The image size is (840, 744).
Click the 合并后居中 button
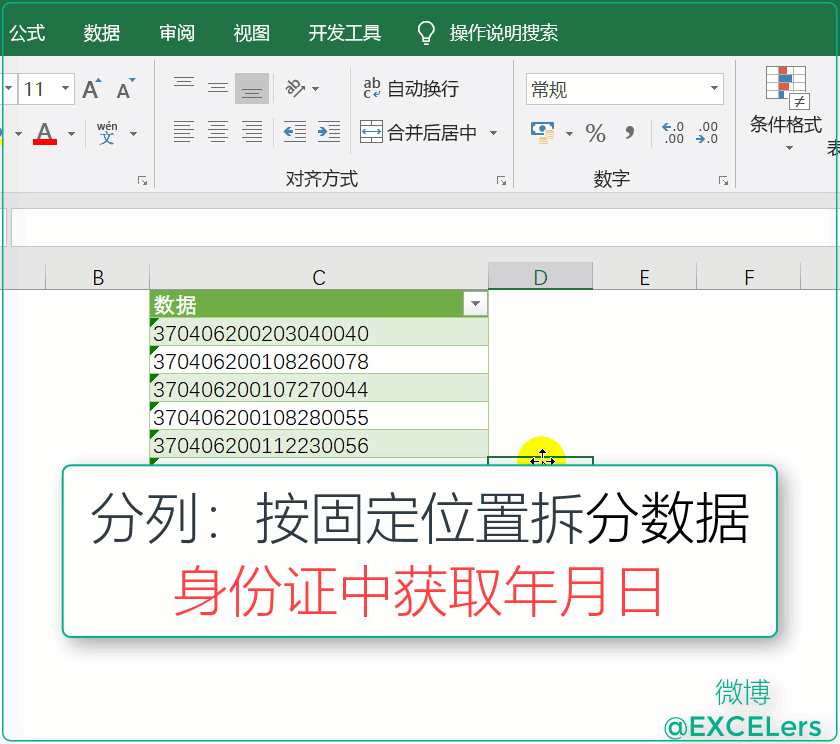point(420,133)
